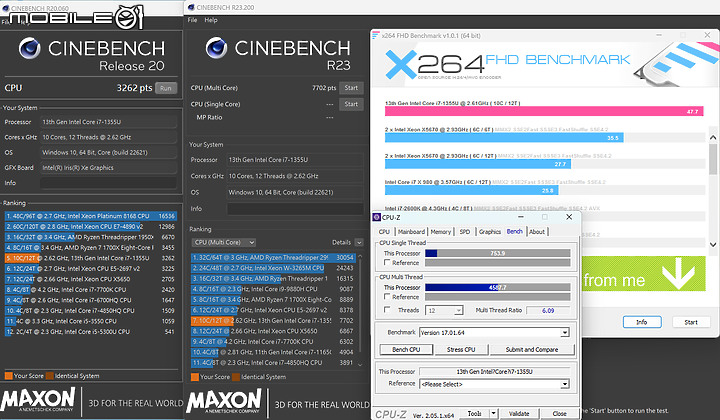The width and height of the screenshot is (720, 420).
Task: Open the File menu in Cinebench R23
Action: point(192,20)
